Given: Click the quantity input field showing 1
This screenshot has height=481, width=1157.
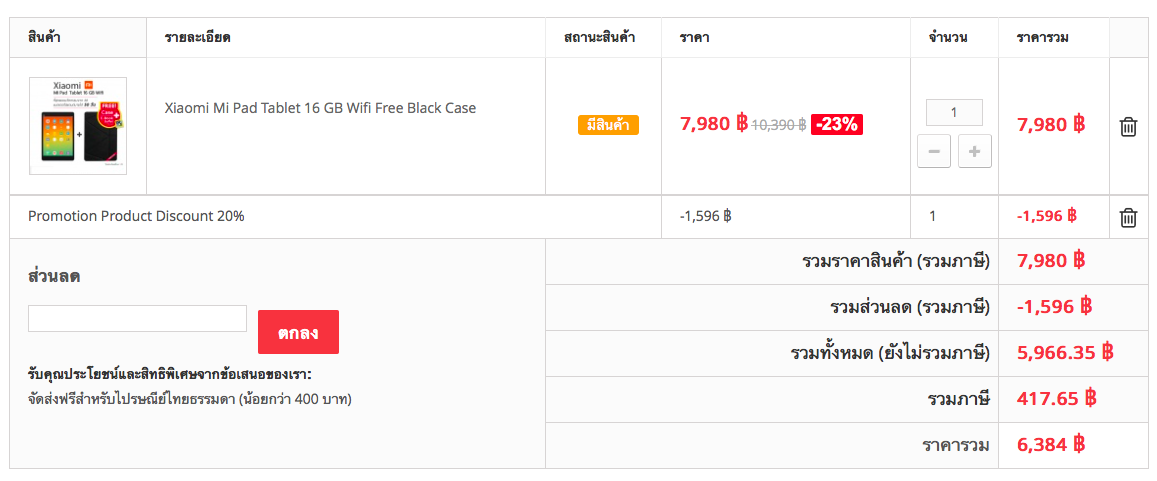Looking at the screenshot, I should [954, 113].
